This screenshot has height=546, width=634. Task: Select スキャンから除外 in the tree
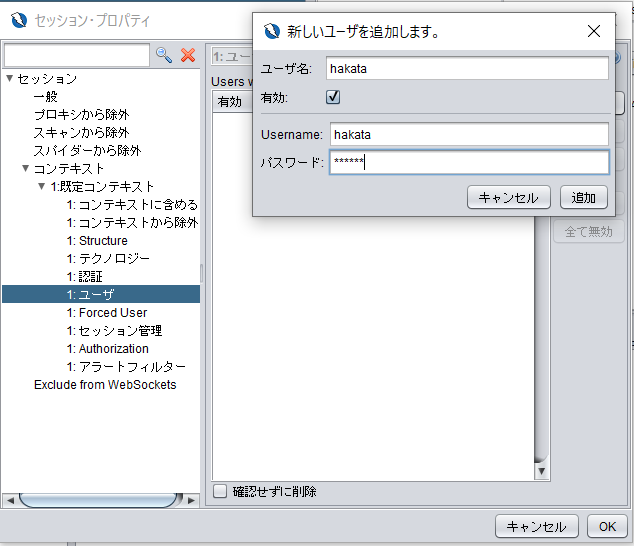click(81, 132)
